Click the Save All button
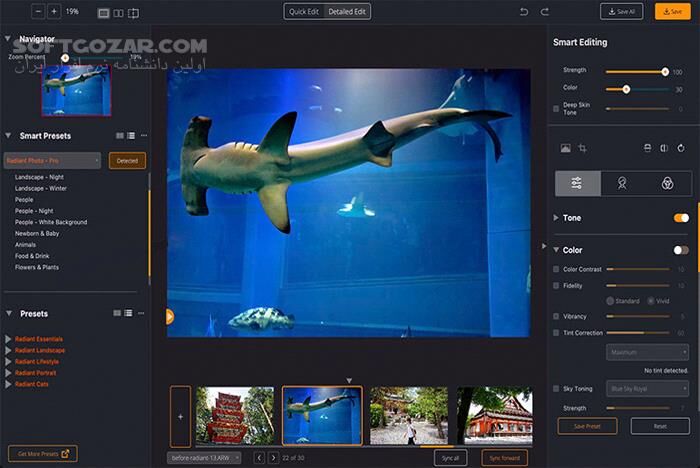700x468 pixels. (x=621, y=12)
